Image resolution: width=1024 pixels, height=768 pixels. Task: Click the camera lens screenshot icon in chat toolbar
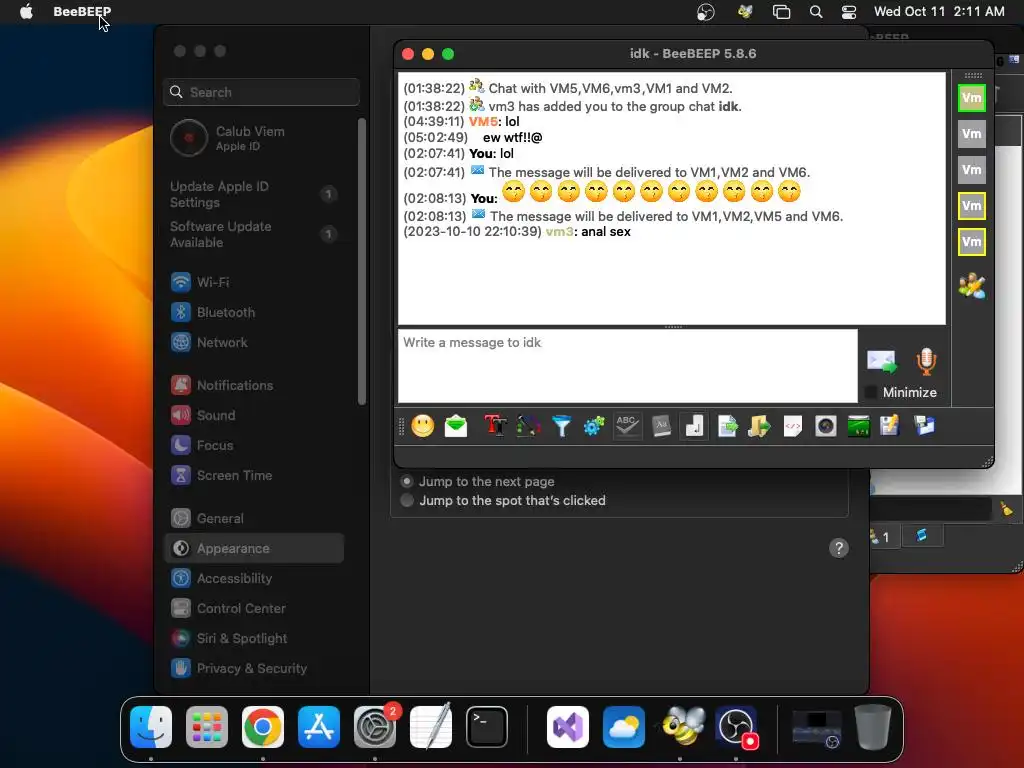(825, 426)
